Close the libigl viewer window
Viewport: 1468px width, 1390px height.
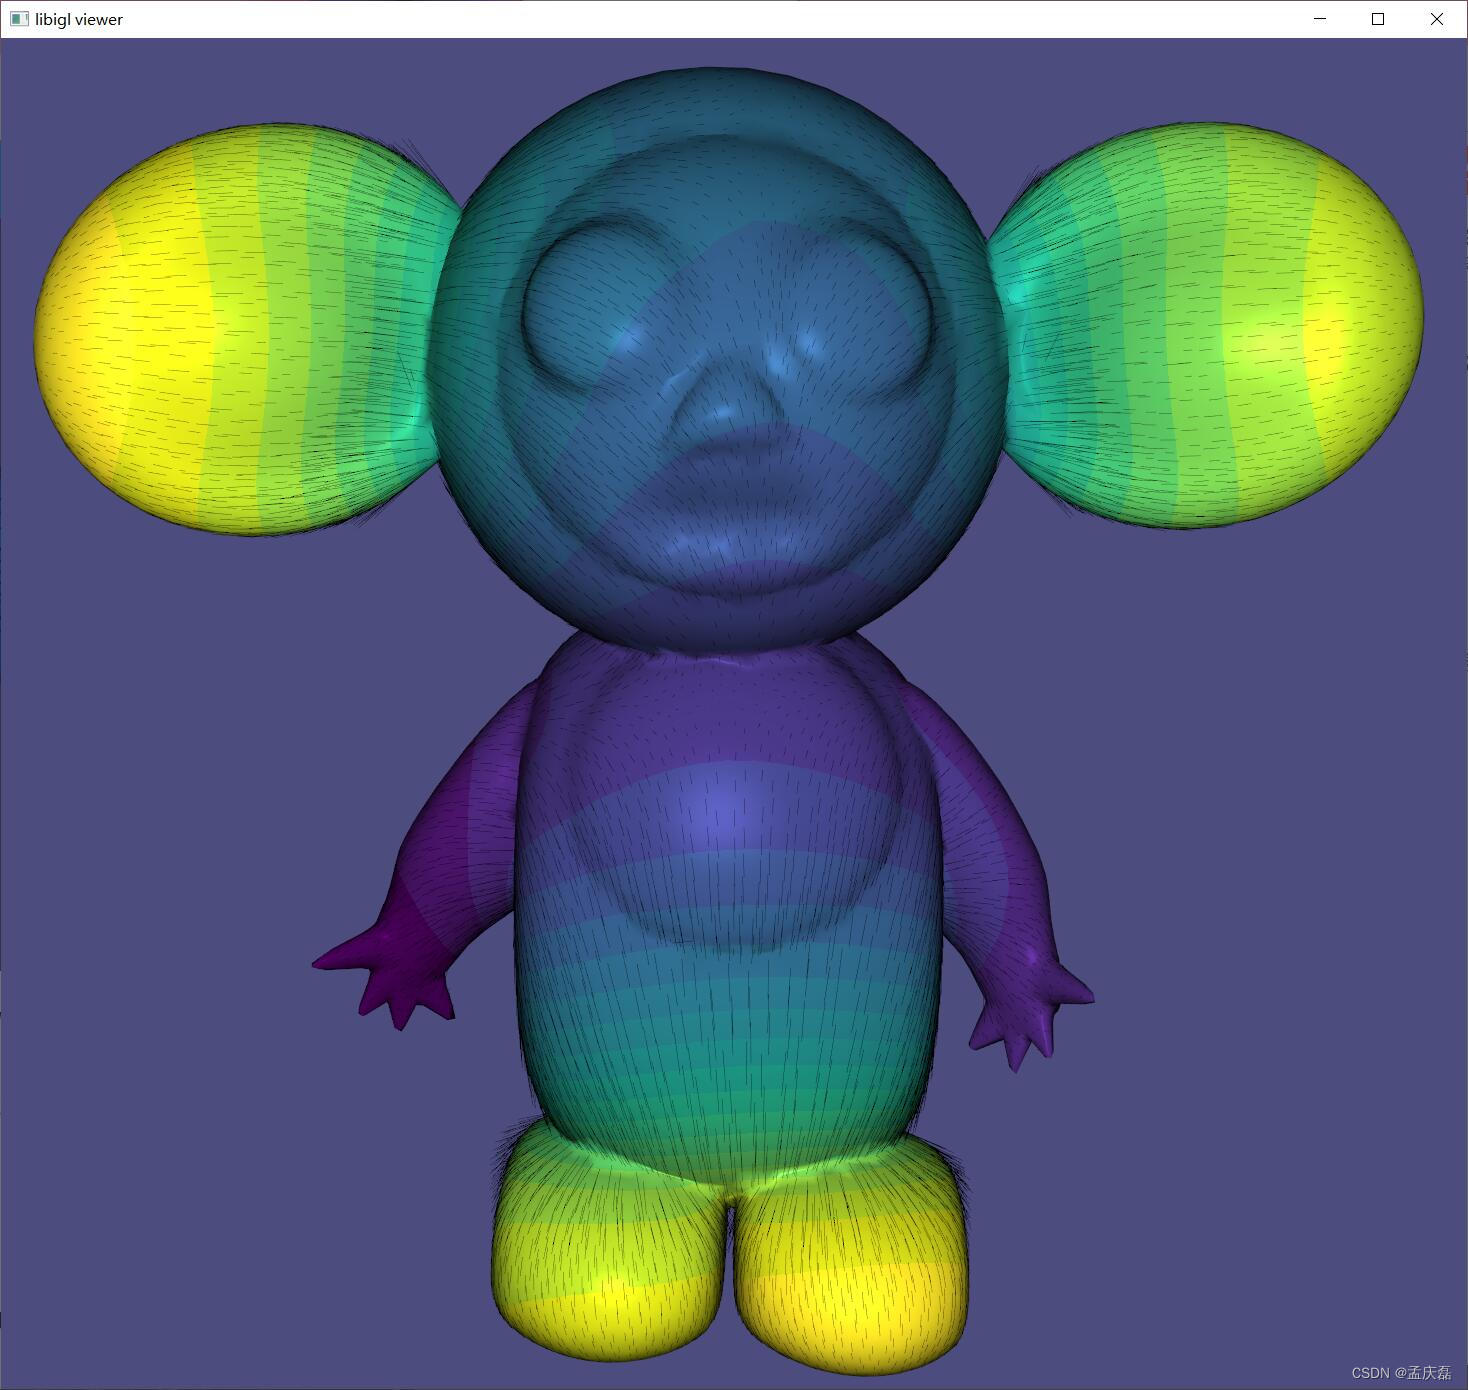1437,19
